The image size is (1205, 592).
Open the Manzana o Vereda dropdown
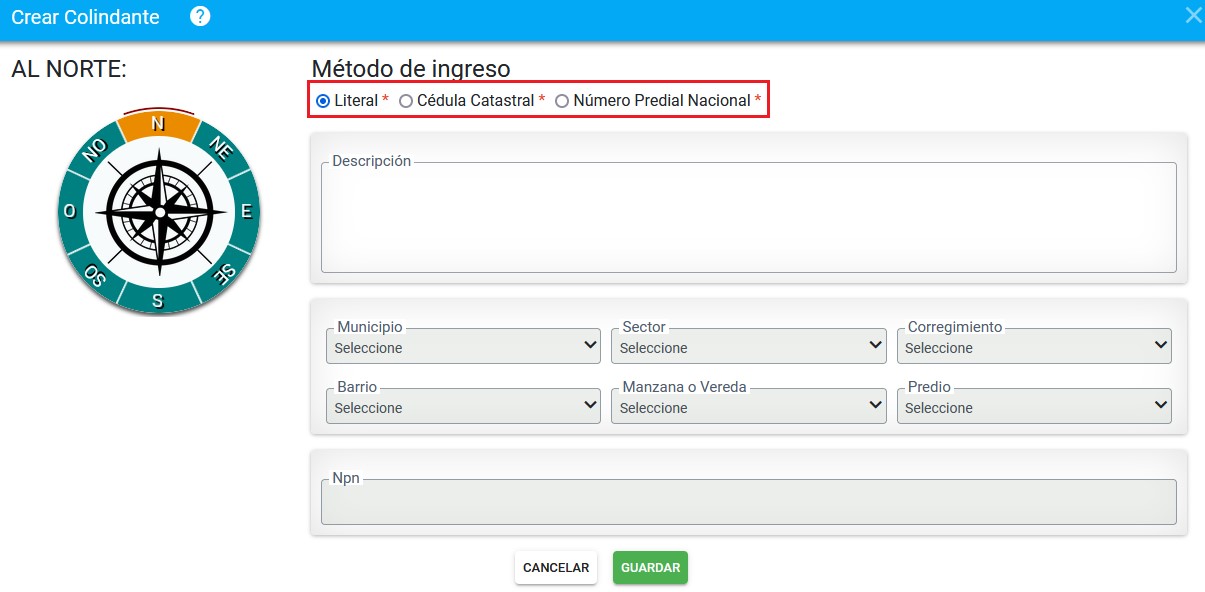tap(748, 406)
